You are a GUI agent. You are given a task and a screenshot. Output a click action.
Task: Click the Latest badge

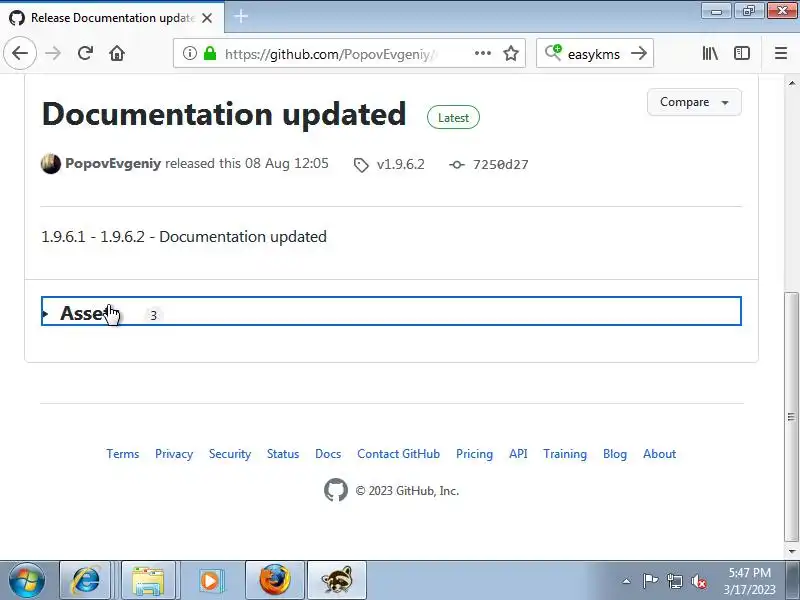pos(453,117)
